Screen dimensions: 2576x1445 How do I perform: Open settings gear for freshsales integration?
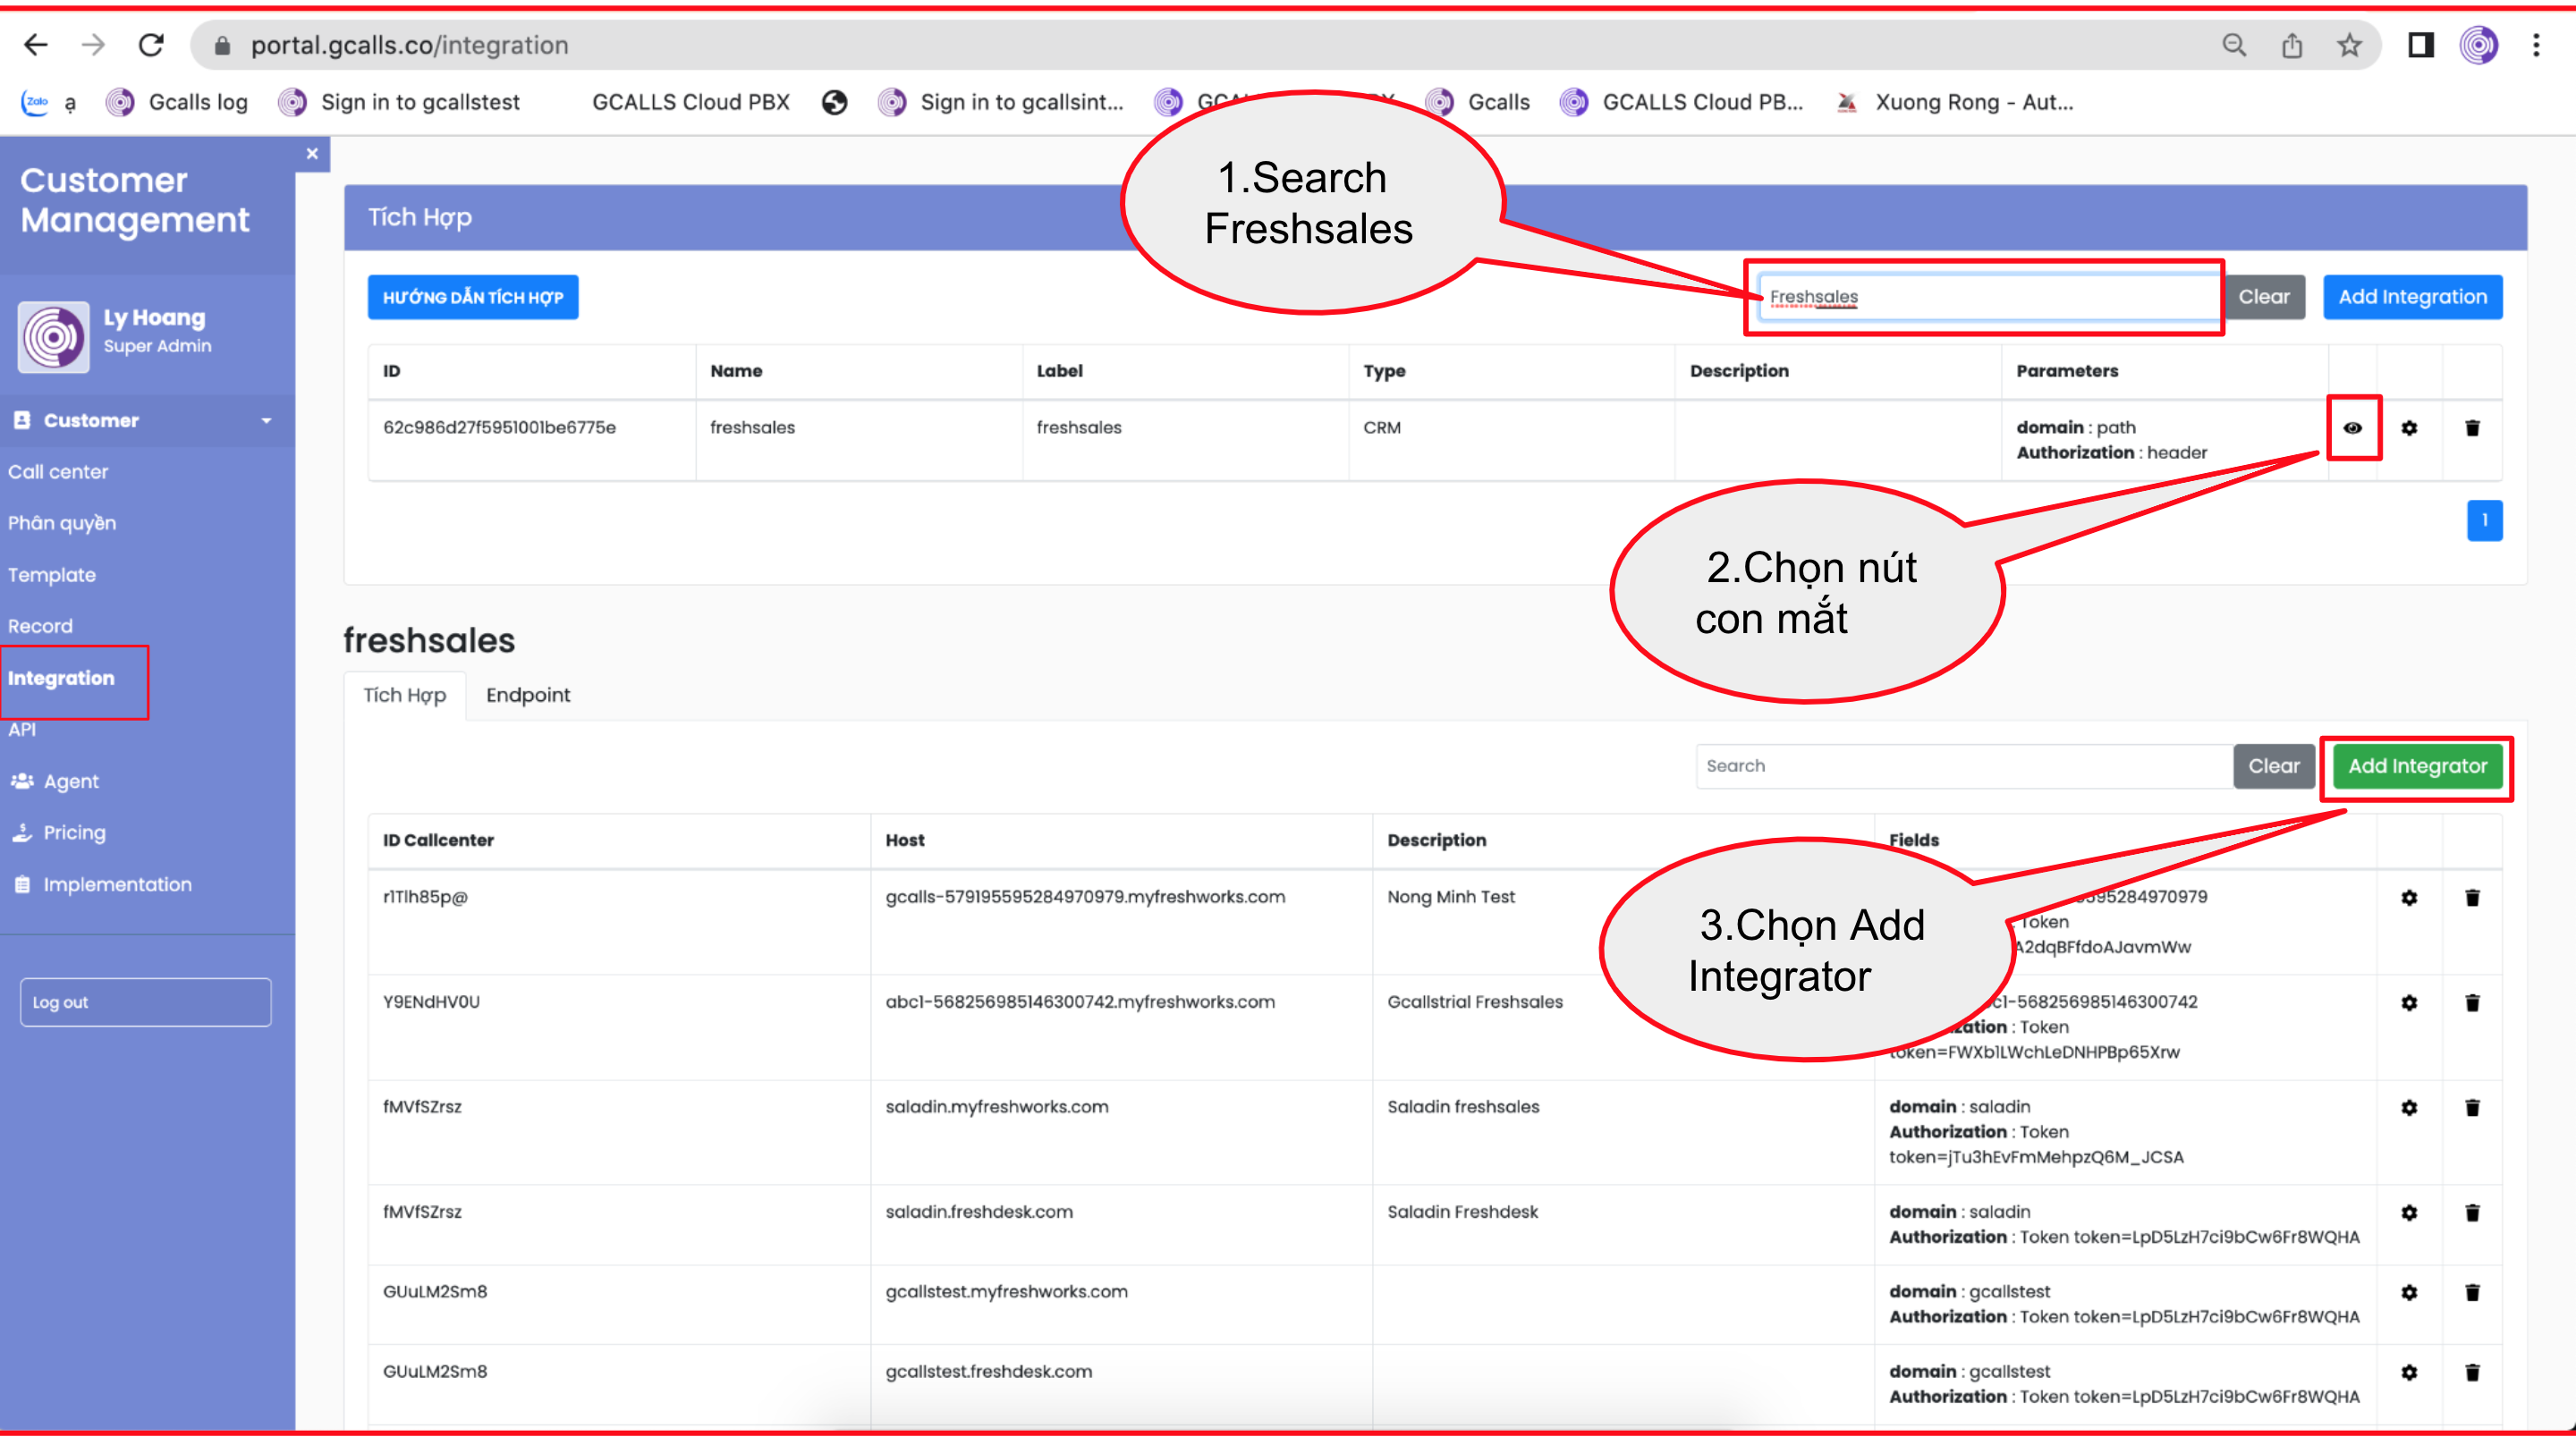coord(2409,428)
